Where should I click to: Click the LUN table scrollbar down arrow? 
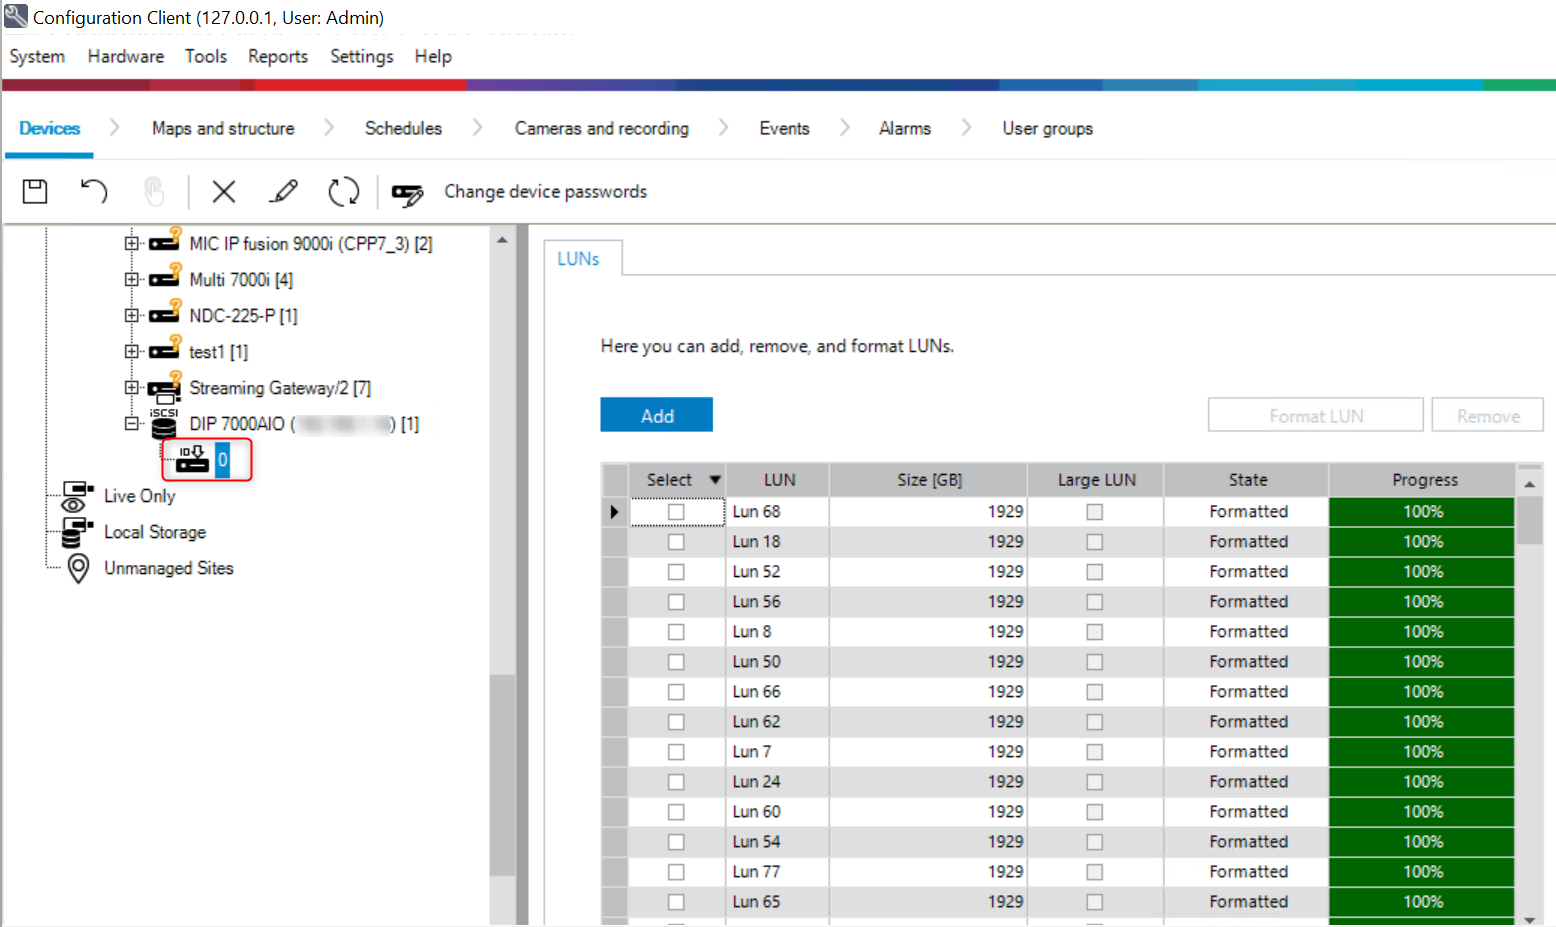click(1529, 918)
